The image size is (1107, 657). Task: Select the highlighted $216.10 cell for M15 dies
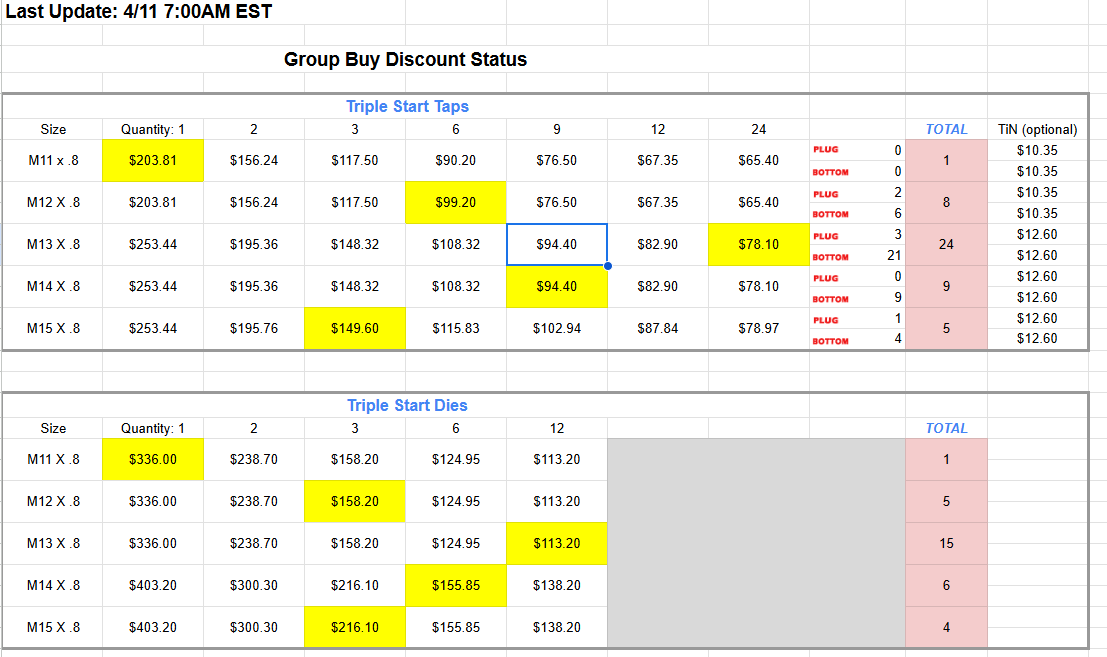point(355,627)
